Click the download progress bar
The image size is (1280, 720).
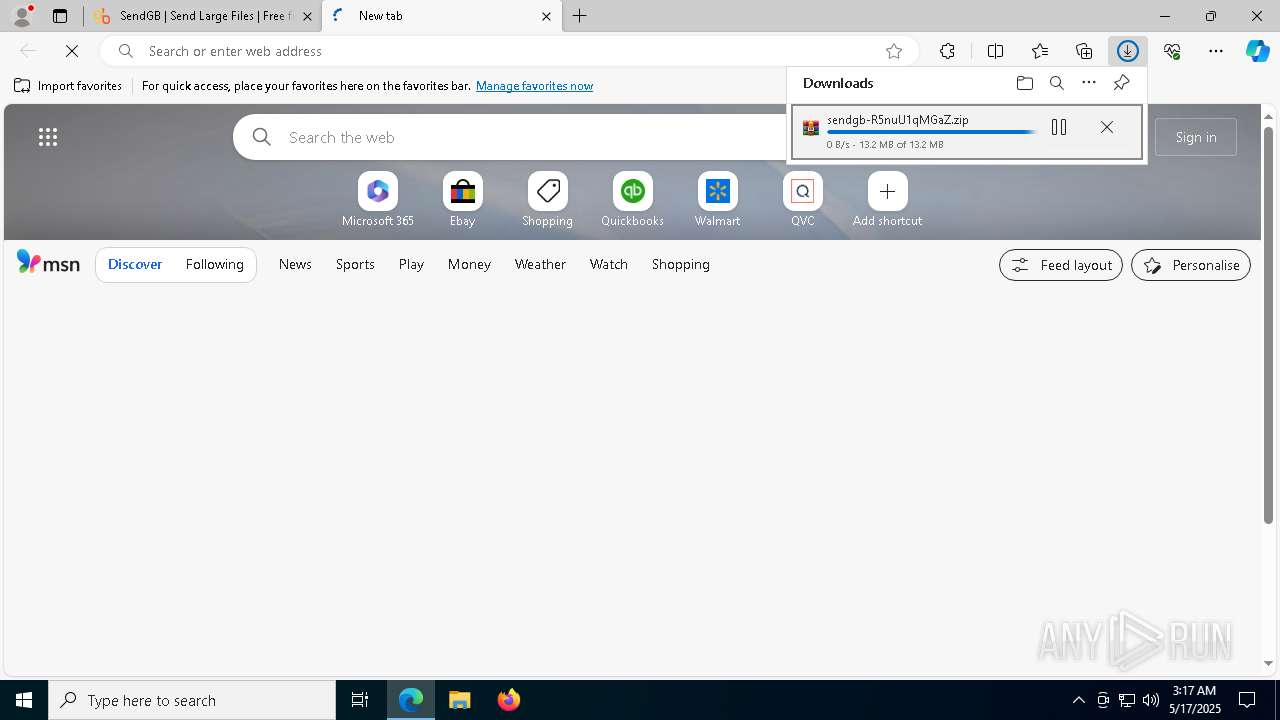tap(931, 132)
